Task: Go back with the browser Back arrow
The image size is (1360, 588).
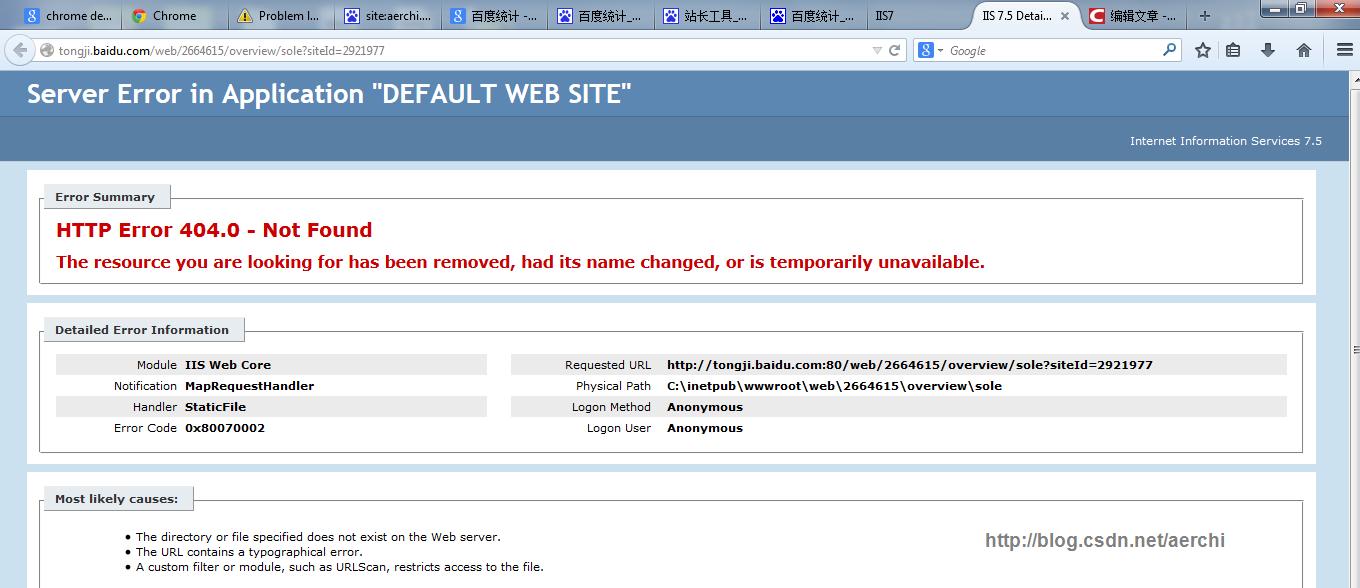Action: click(x=19, y=50)
